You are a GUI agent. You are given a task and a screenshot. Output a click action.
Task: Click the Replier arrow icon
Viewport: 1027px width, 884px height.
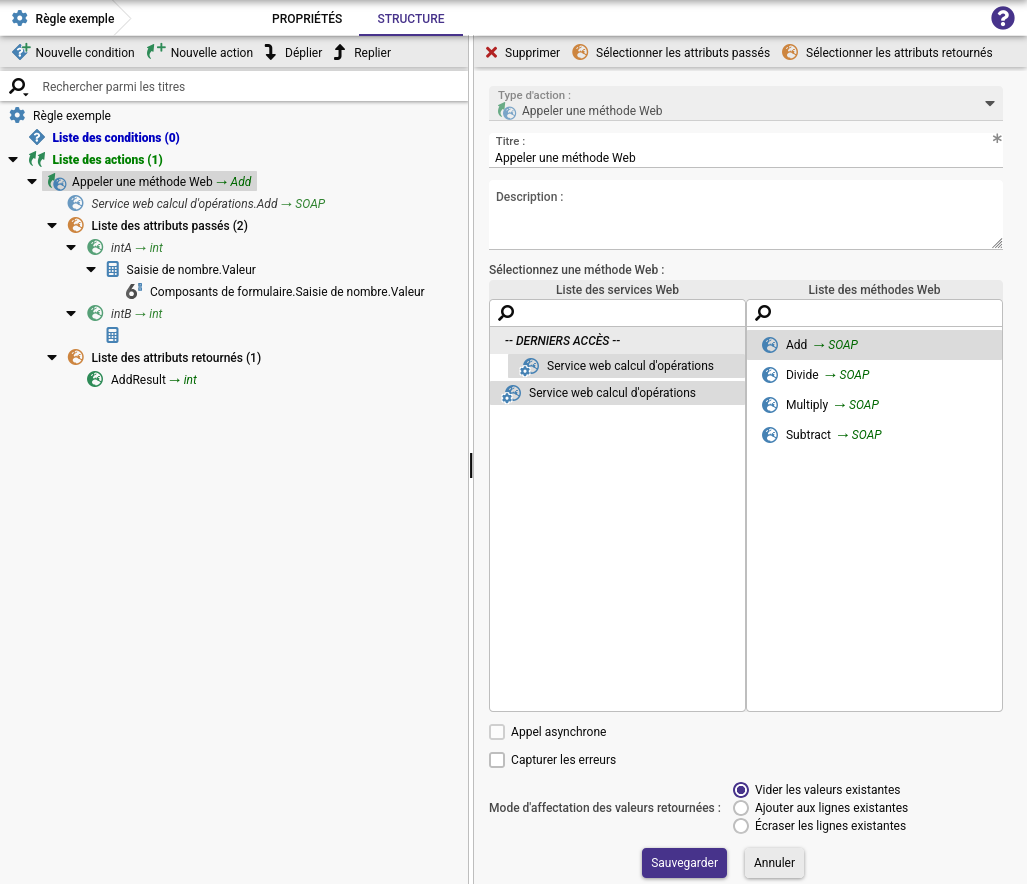coord(339,52)
